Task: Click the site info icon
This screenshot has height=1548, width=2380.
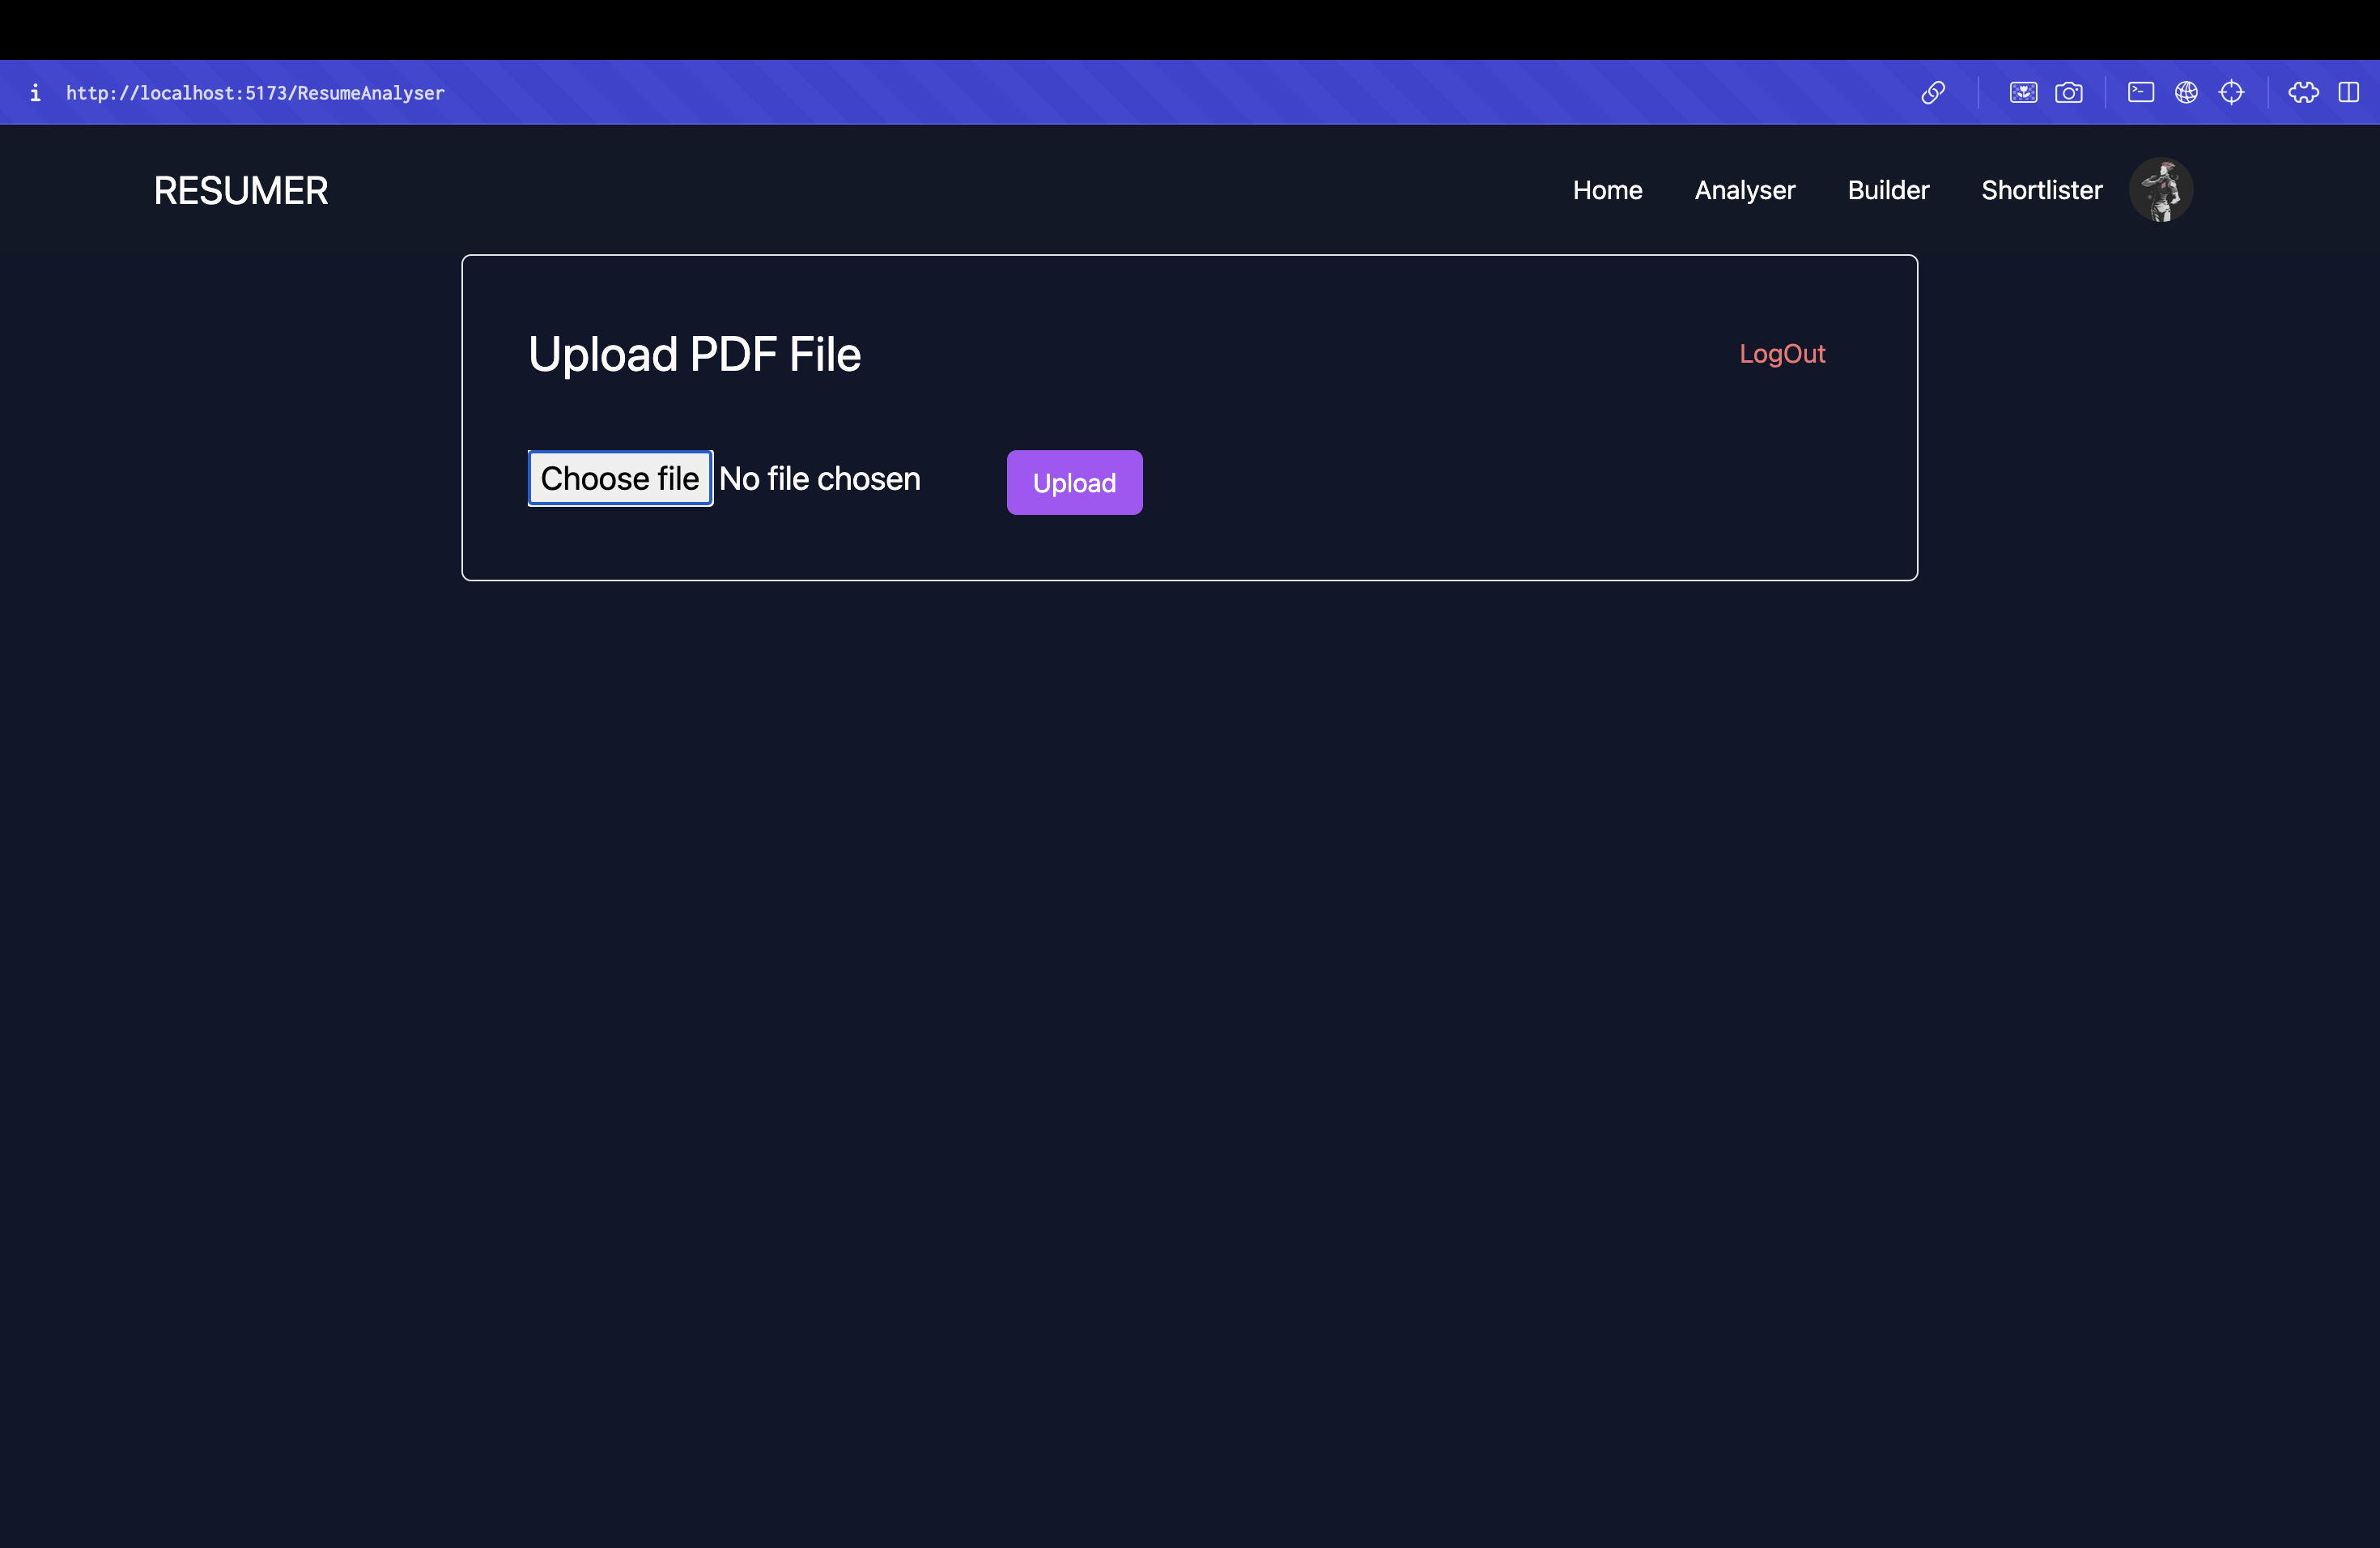Action: (35, 93)
